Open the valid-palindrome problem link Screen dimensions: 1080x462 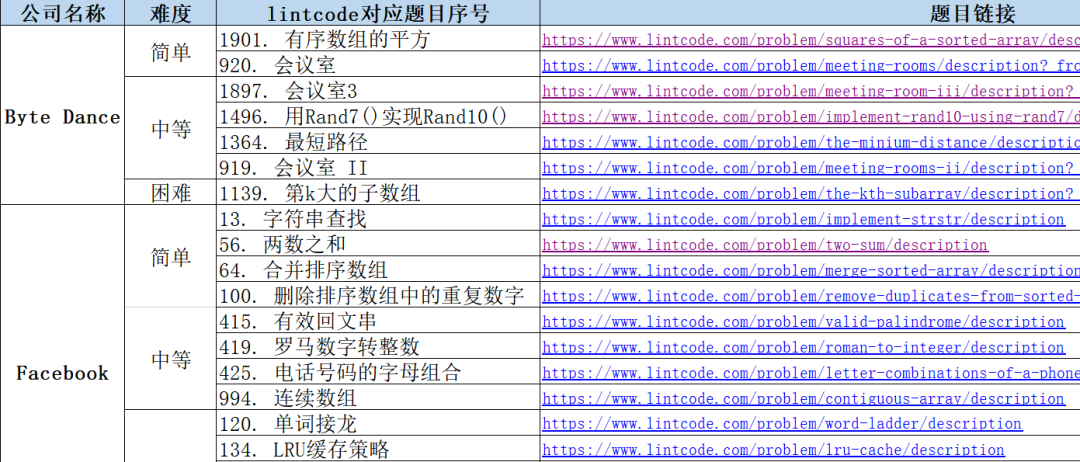pos(803,322)
